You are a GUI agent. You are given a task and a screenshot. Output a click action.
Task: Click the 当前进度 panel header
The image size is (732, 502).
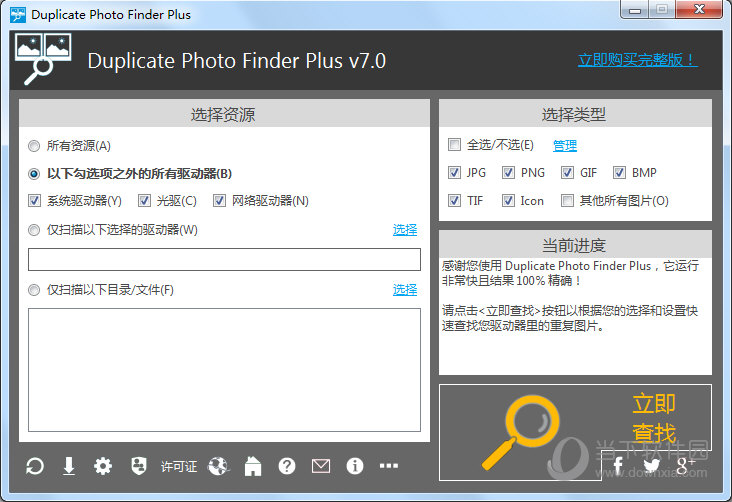pyautogui.click(x=575, y=245)
